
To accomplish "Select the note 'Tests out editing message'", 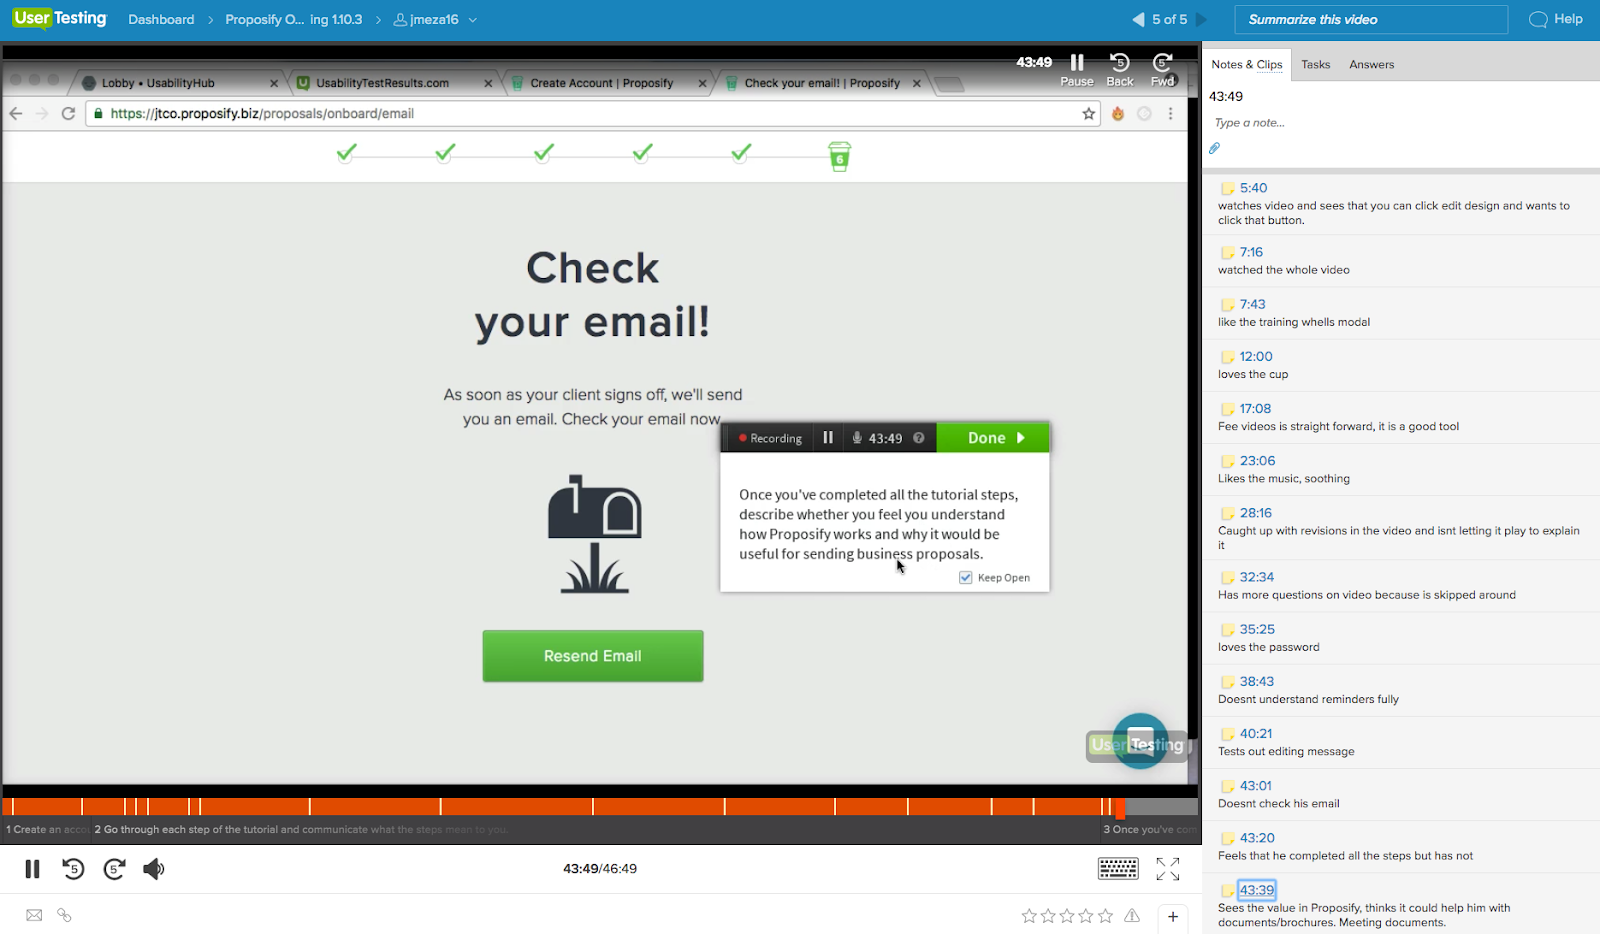I will tap(1286, 752).
